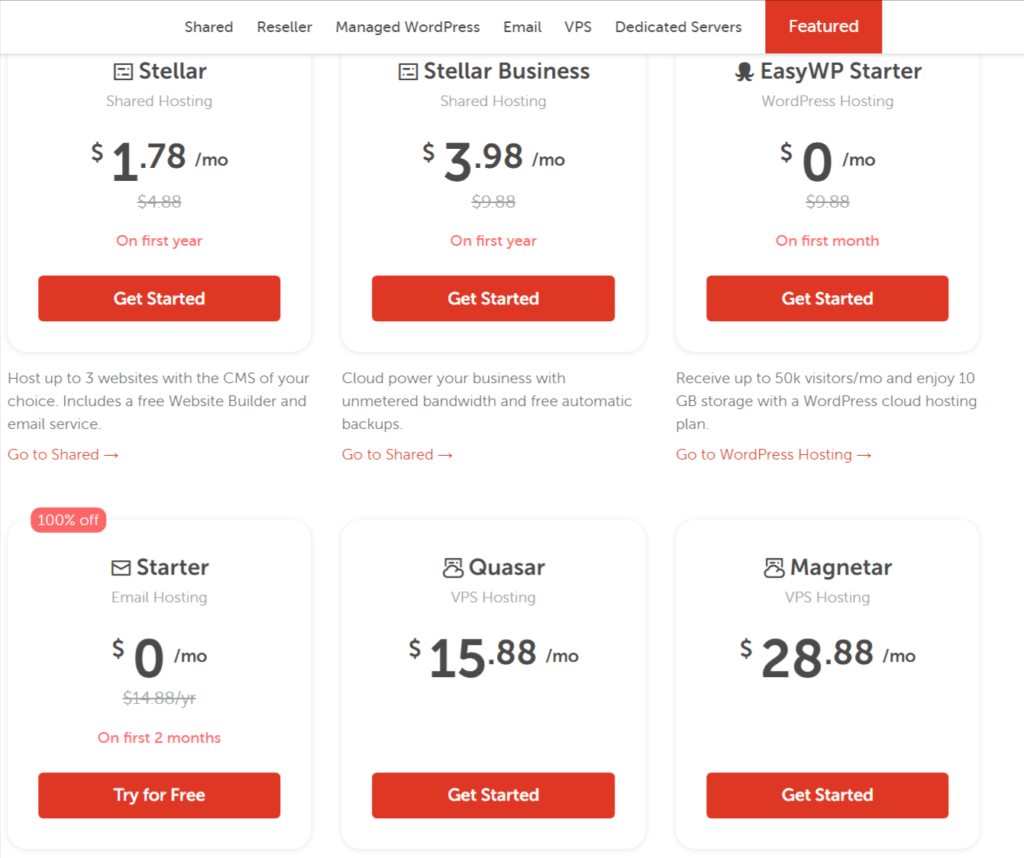Switch to the Featured tab
The height and width of the screenshot is (858, 1024).
click(x=823, y=27)
